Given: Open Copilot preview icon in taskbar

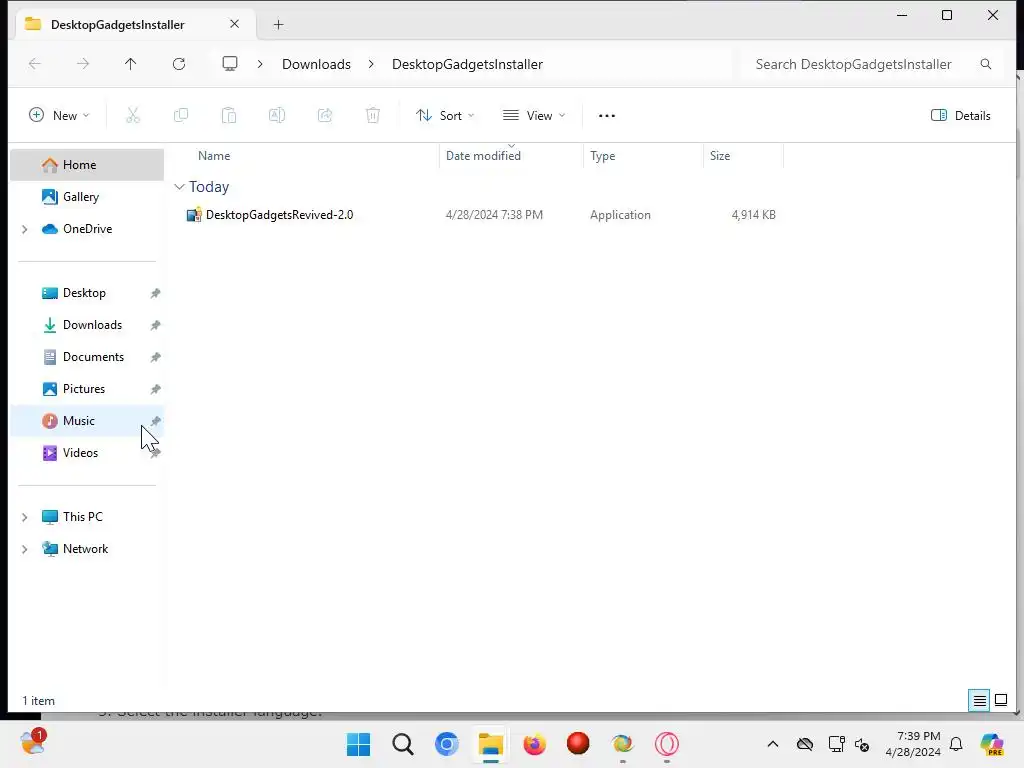Looking at the screenshot, I should 992,744.
